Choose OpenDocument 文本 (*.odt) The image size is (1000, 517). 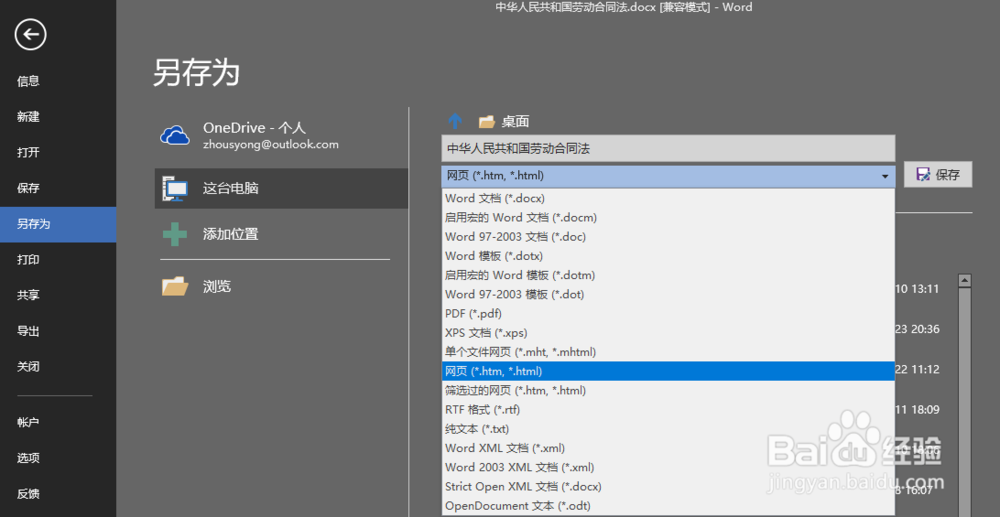pos(668,506)
